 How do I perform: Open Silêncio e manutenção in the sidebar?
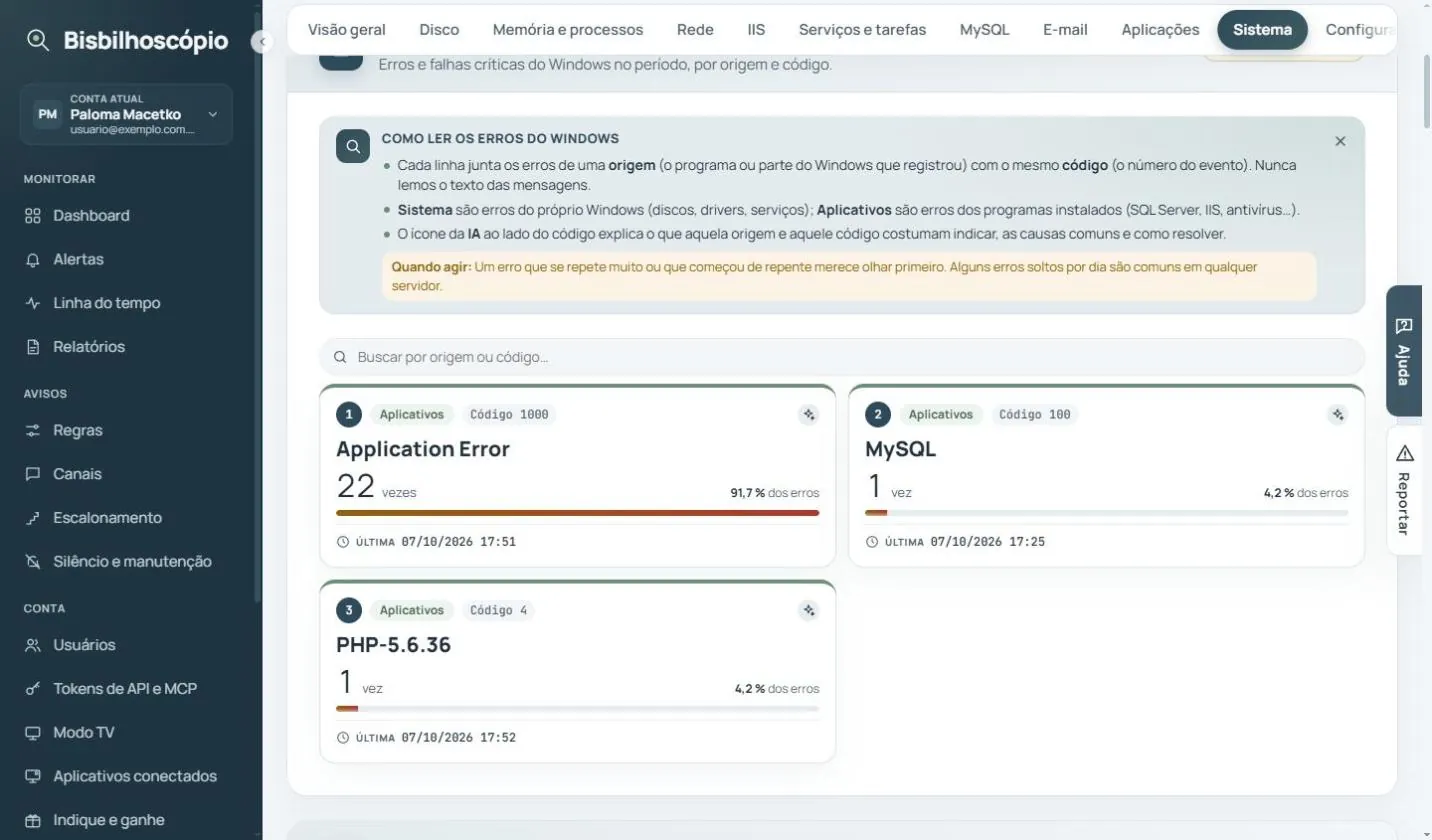131,562
